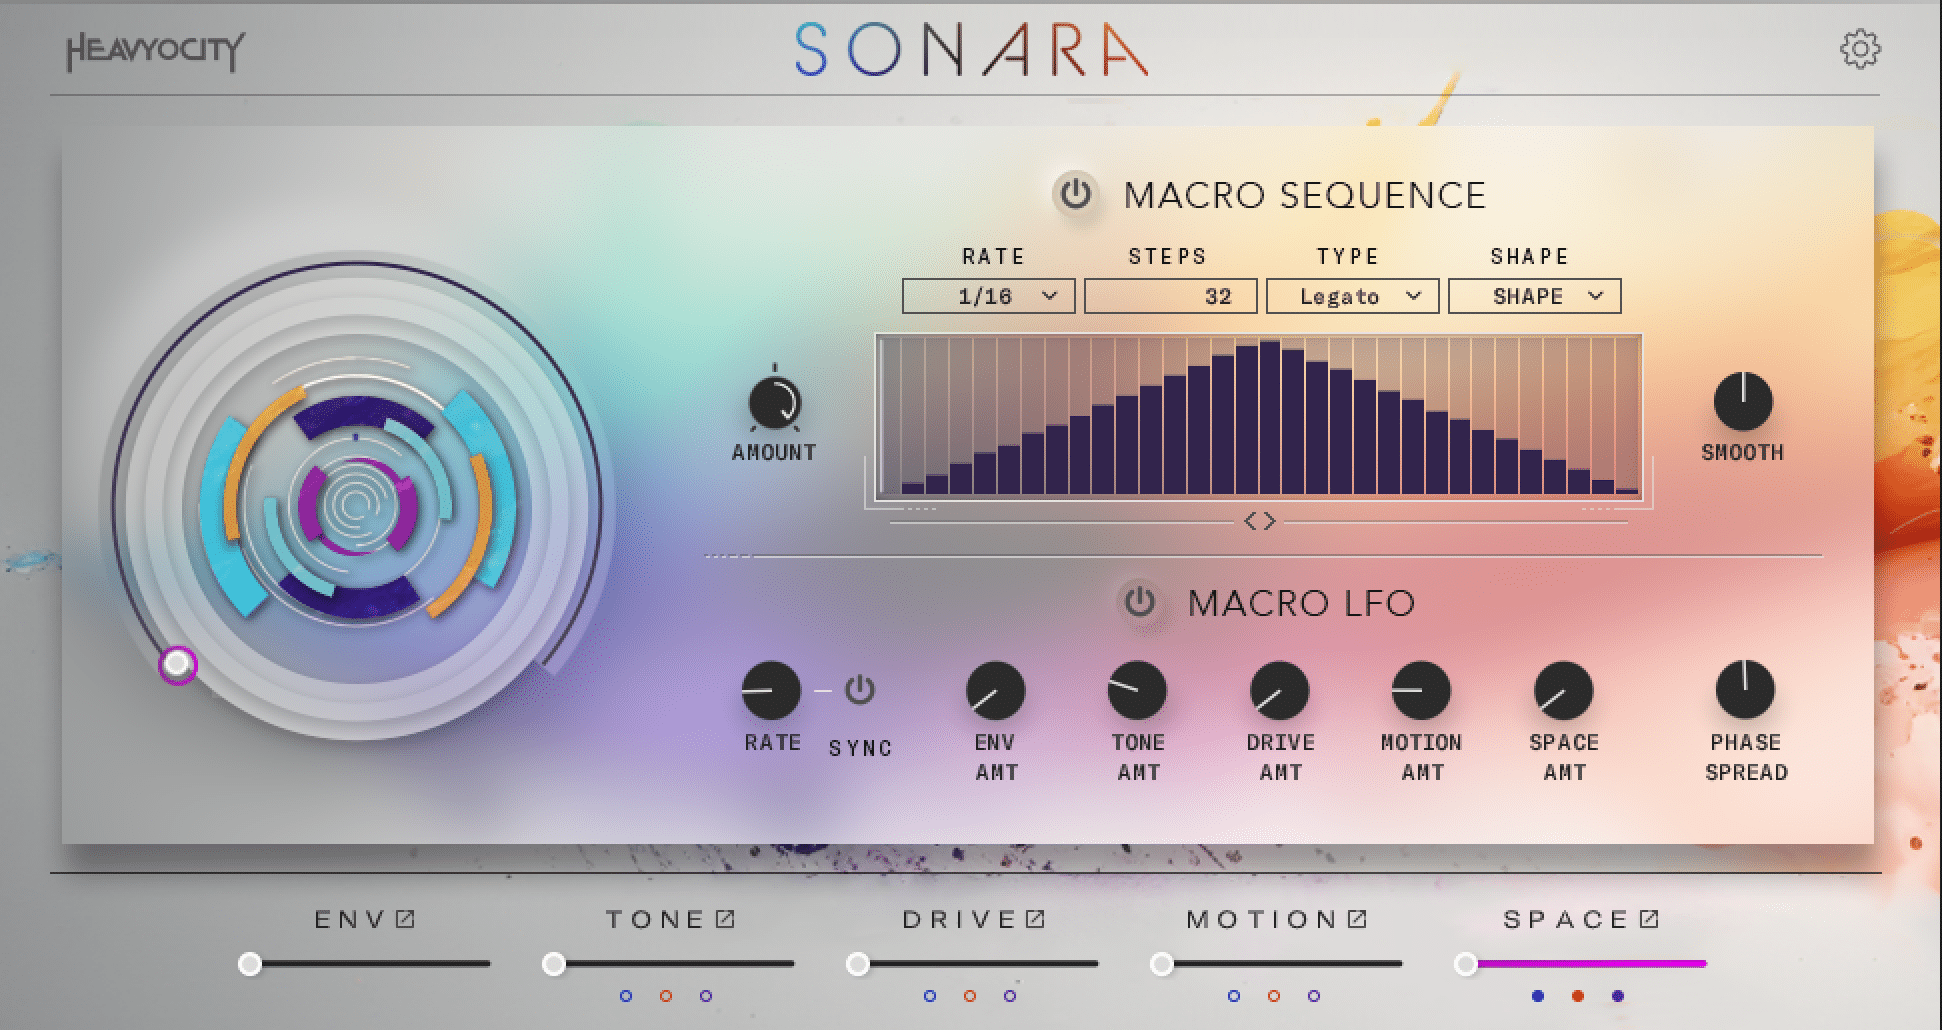1942x1030 pixels.
Task: Open the Shape dropdown menu
Action: click(x=1534, y=296)
